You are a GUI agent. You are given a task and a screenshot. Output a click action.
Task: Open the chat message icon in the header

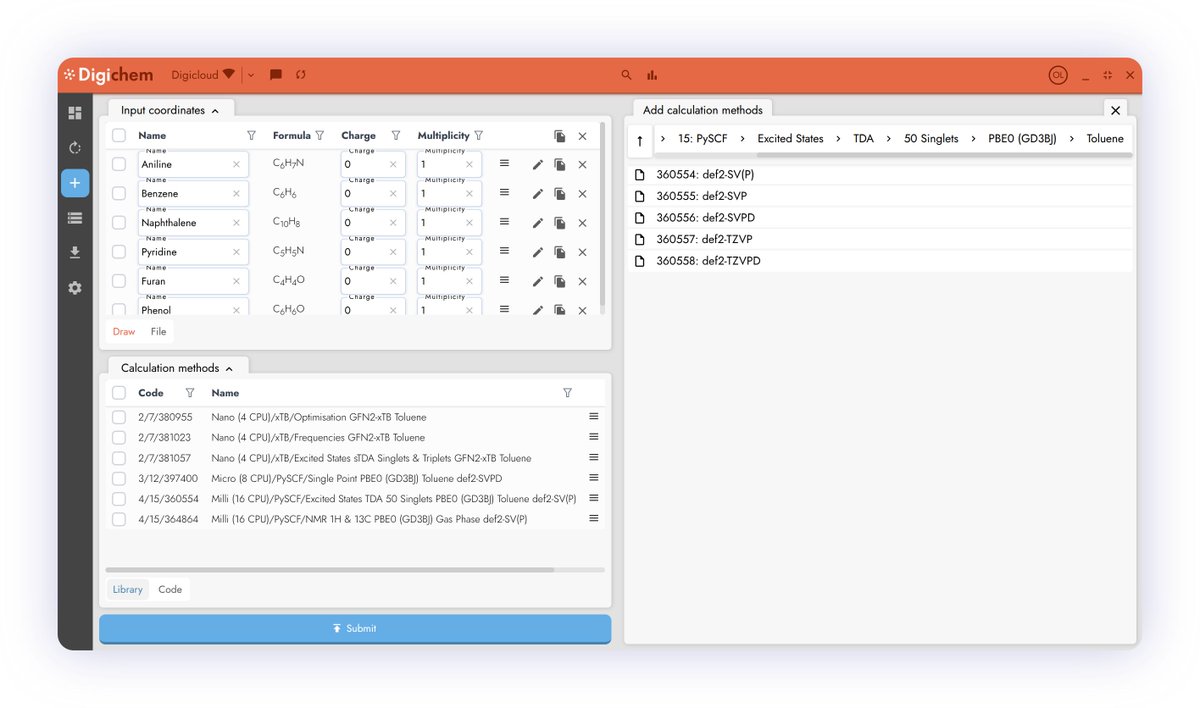(276, 75)
